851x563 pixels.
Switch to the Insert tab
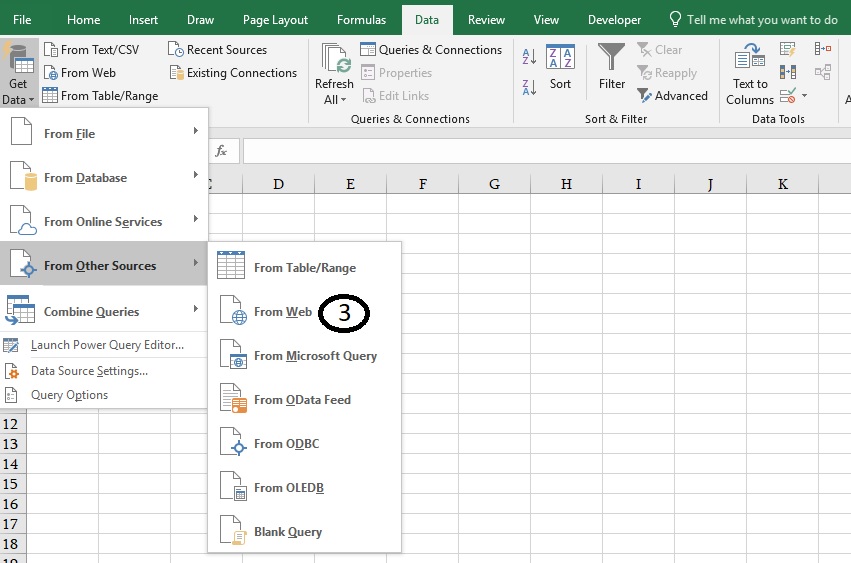click(x=143, y=20)
